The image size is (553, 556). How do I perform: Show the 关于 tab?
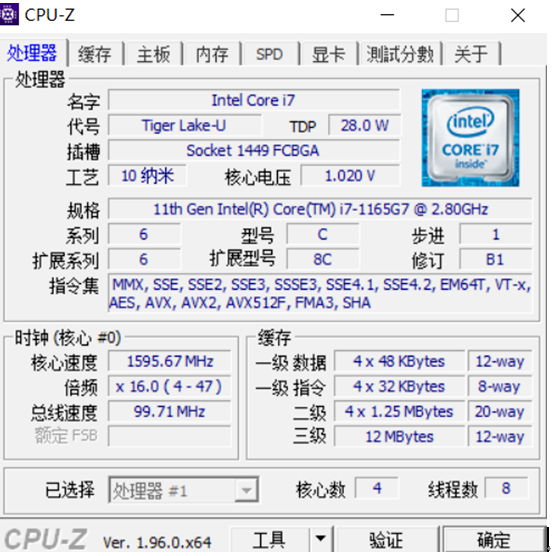click(x=471, y=54)
